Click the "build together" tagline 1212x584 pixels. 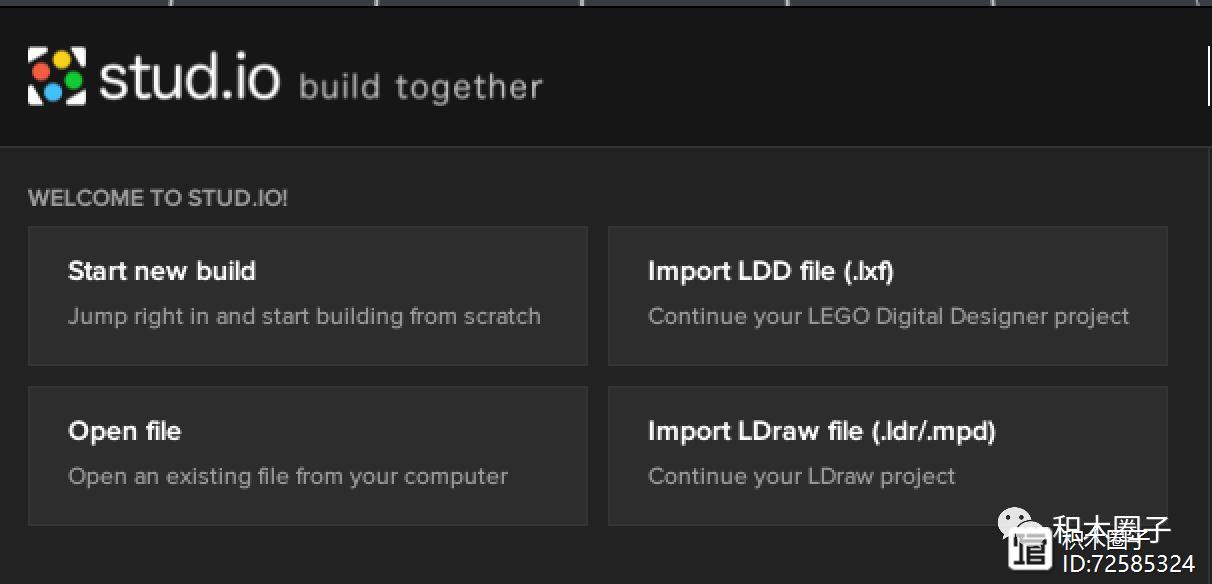[420, 88]
